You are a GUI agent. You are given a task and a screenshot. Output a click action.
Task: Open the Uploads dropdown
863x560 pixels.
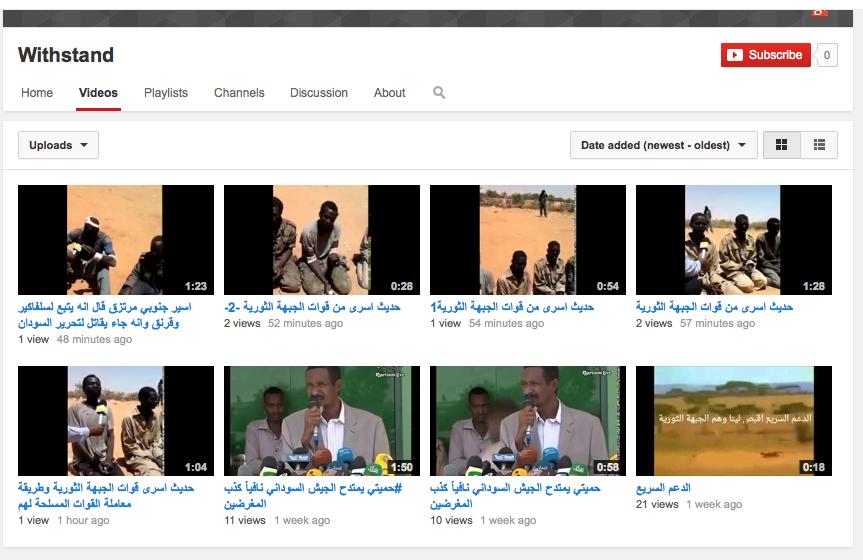pyautogui.click(x=58, y=145)
